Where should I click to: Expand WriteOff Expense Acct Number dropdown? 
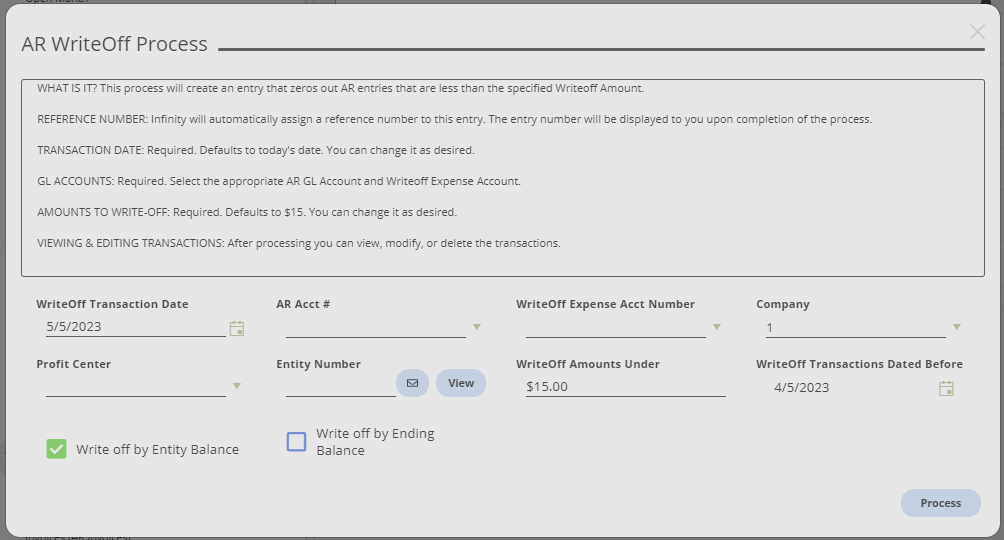point(716,327)
